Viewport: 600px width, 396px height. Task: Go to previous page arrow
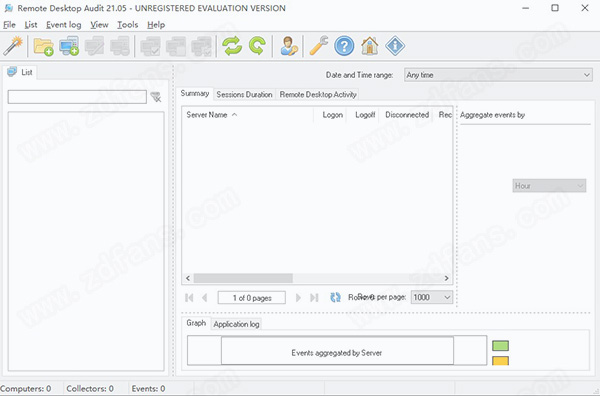click(x=205, y=298)
